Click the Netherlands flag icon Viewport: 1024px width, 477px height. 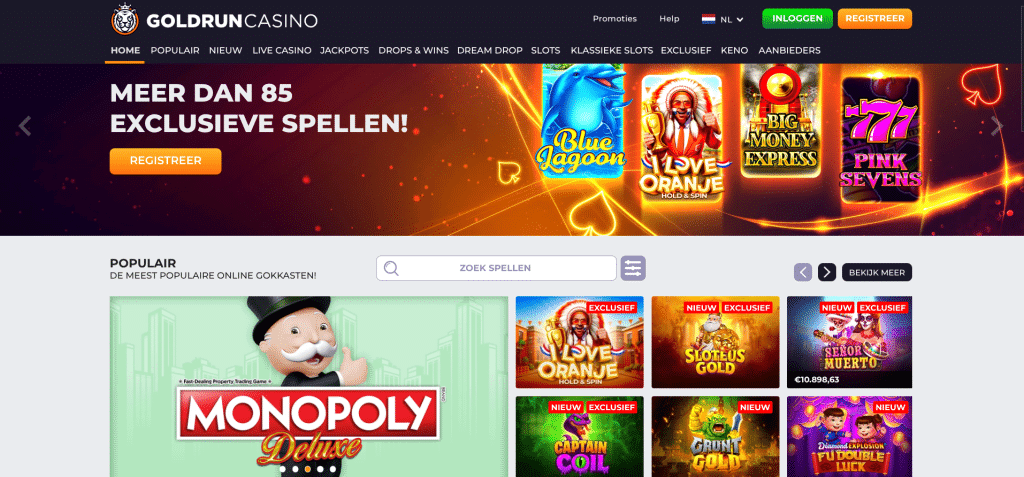pyautogui.click(x=709, y=19)
